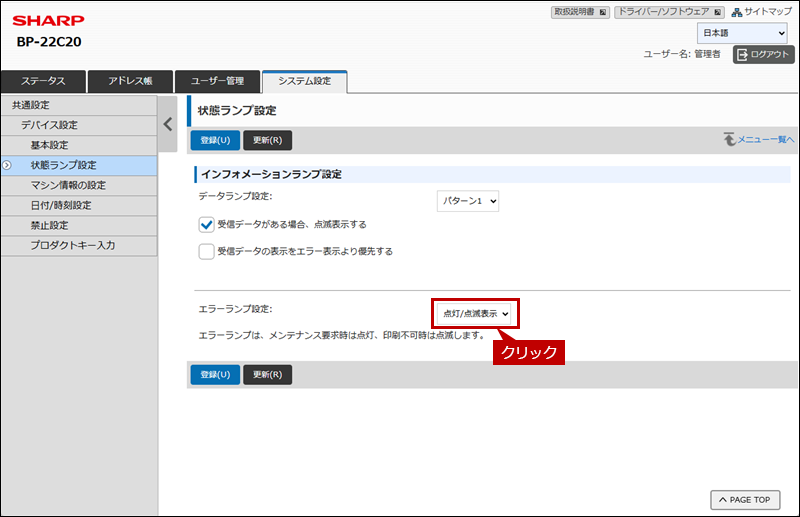The width and height of the screenshot is (800, 517).
Task: Open the 日本語 language dropdown
Action: pyautogui.click(x=742, y=33)
